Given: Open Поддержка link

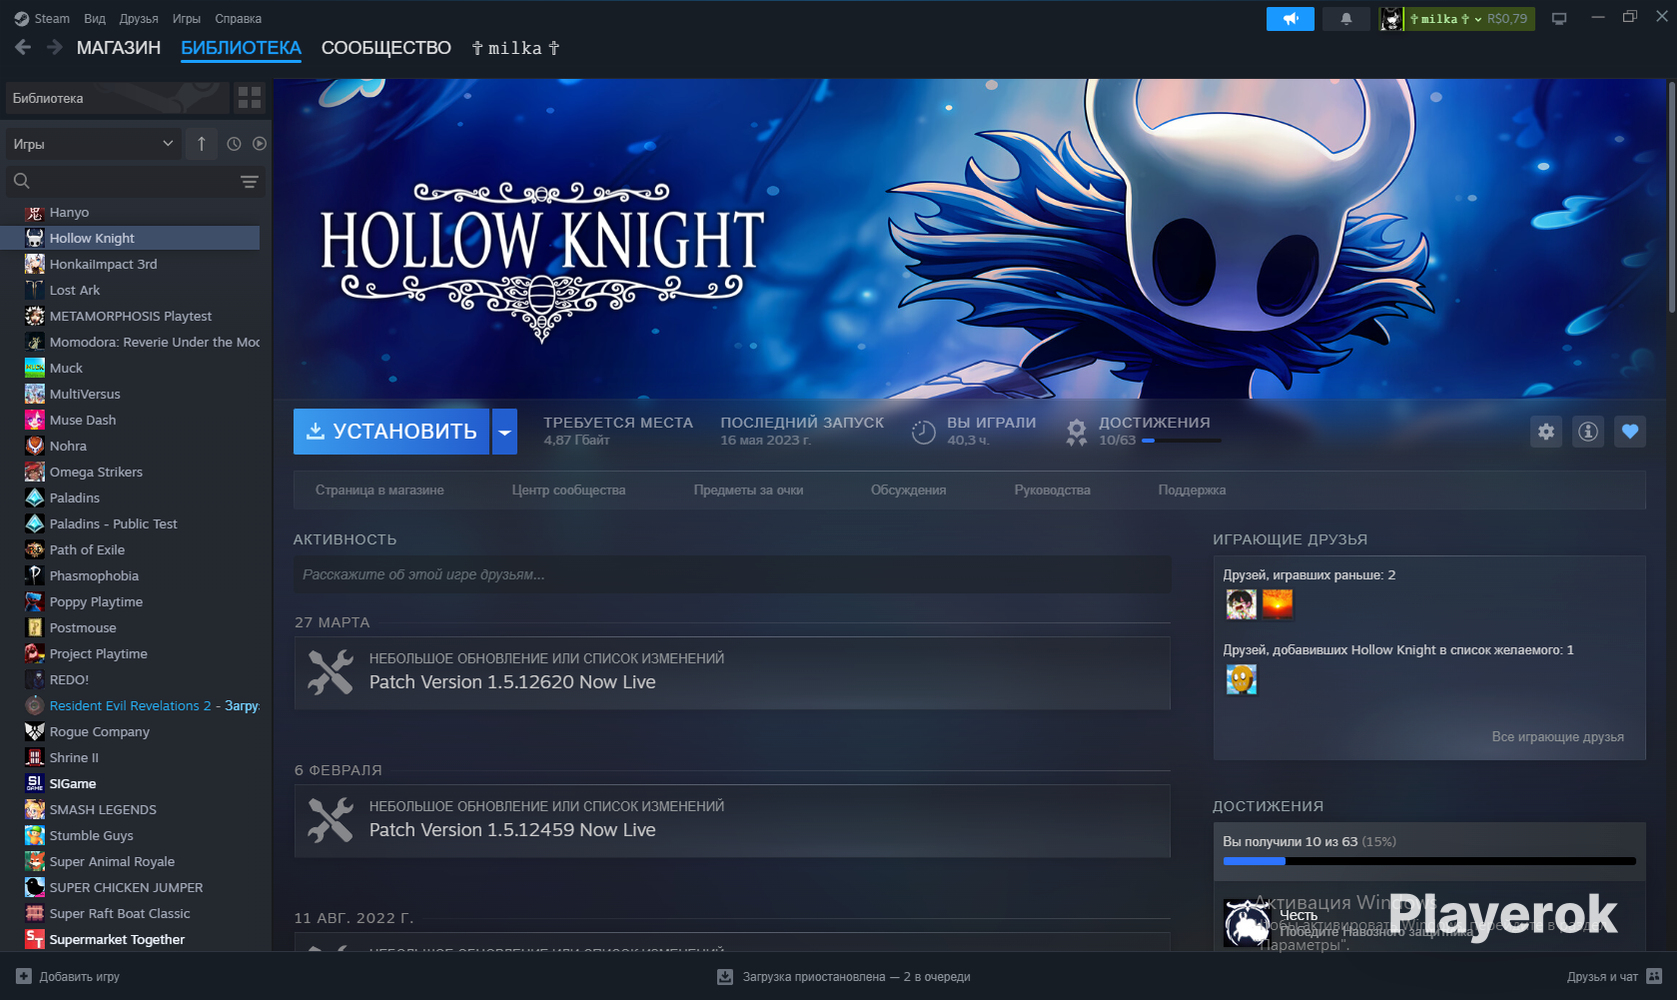Looking at the screenshot, I should (x=1192, y=490).
